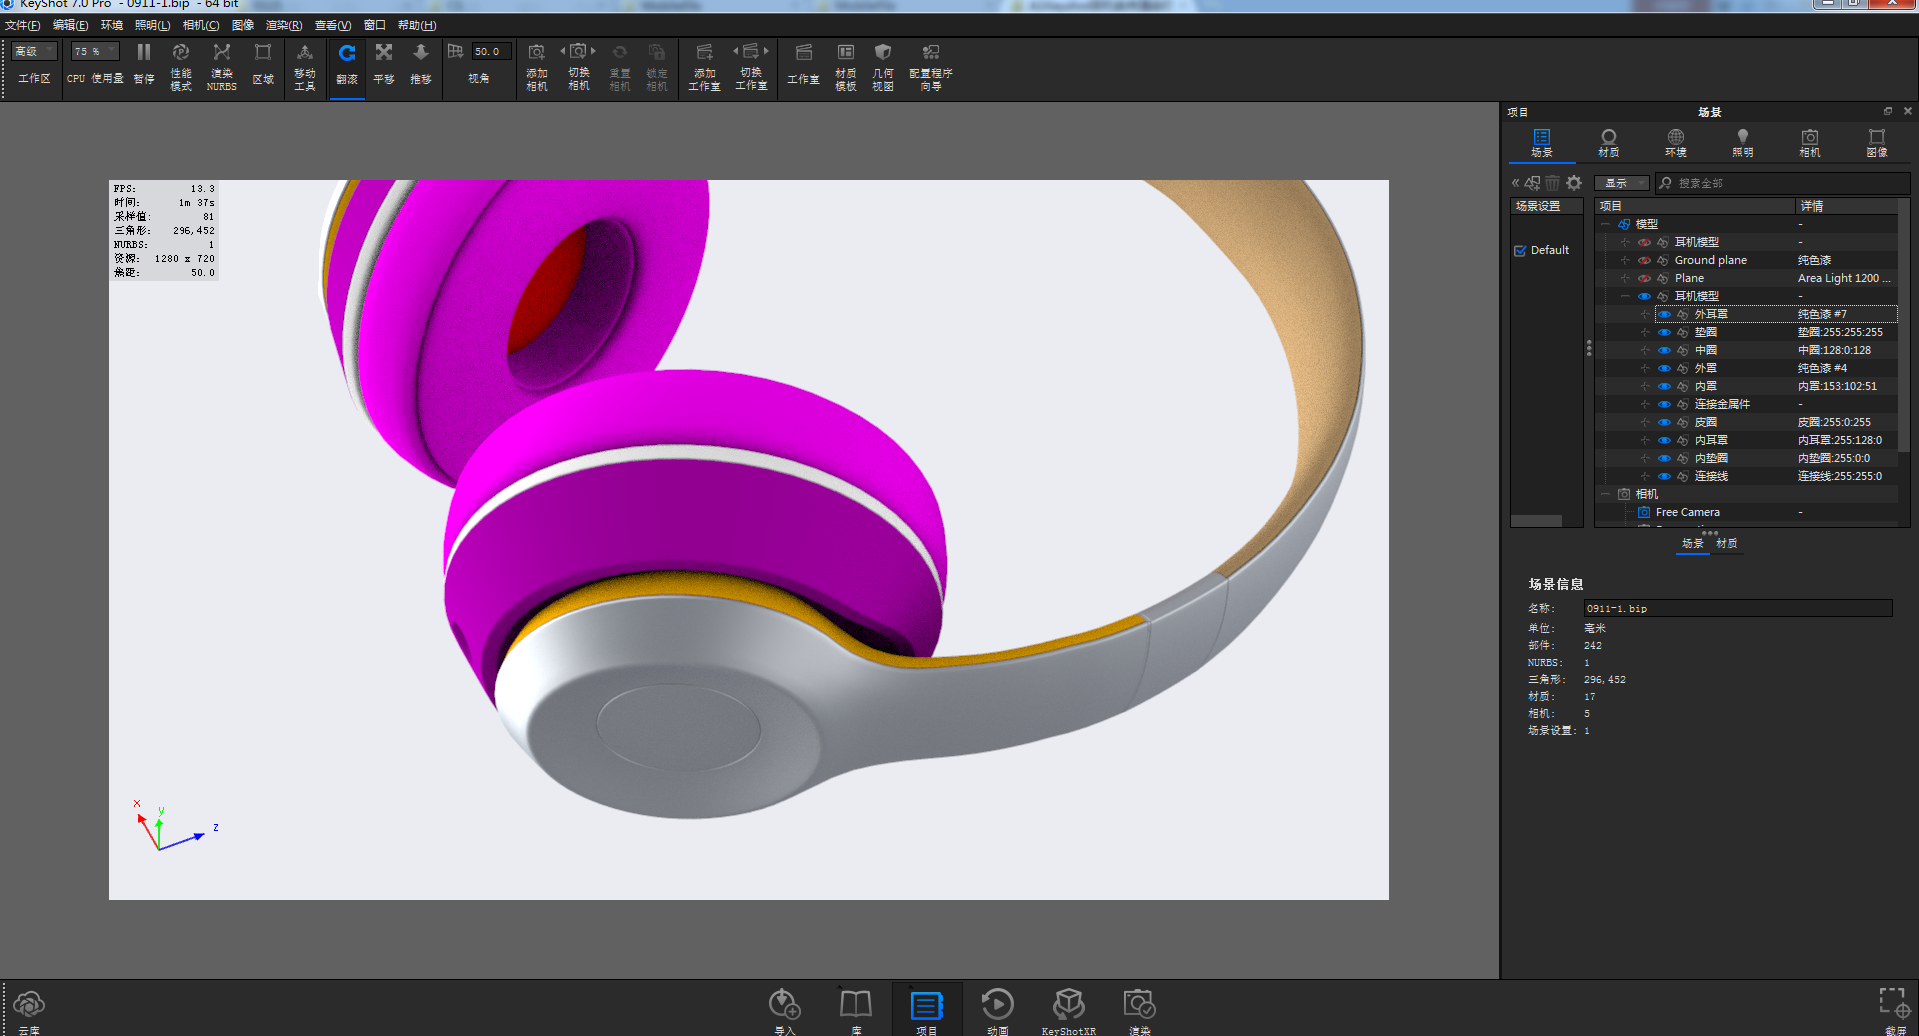Screen dimensions: 1919x1036
Task: Switch to the 相机 panel tab
Action: [x=1810, y=143]
